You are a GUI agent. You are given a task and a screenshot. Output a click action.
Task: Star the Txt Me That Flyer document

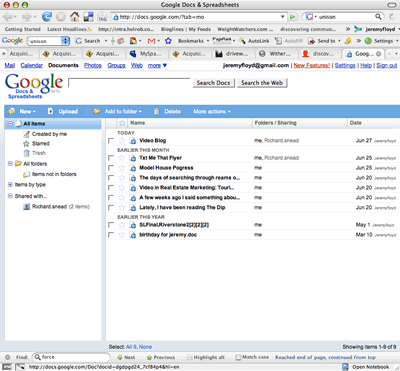[122, 158]
